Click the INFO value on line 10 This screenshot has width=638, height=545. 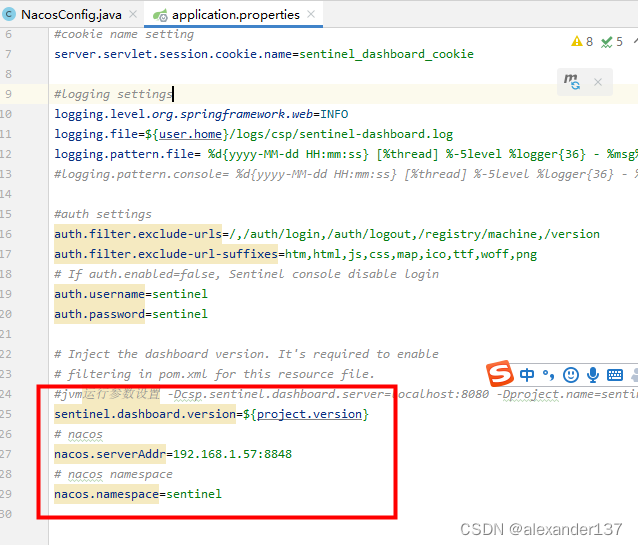click(x=334, y=114)
